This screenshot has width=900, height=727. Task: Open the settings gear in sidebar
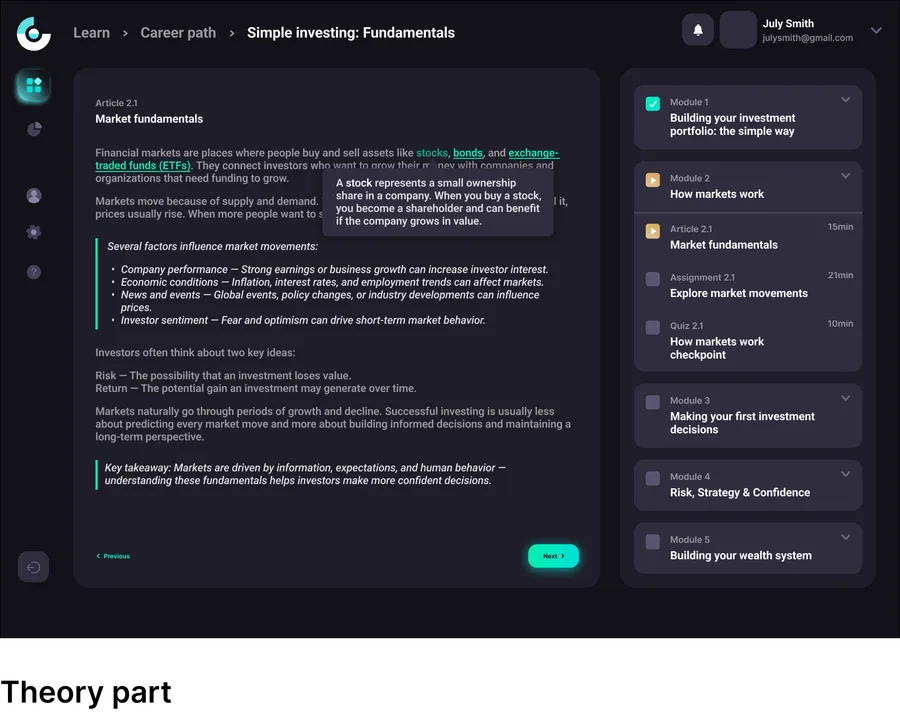click(34, 232)
